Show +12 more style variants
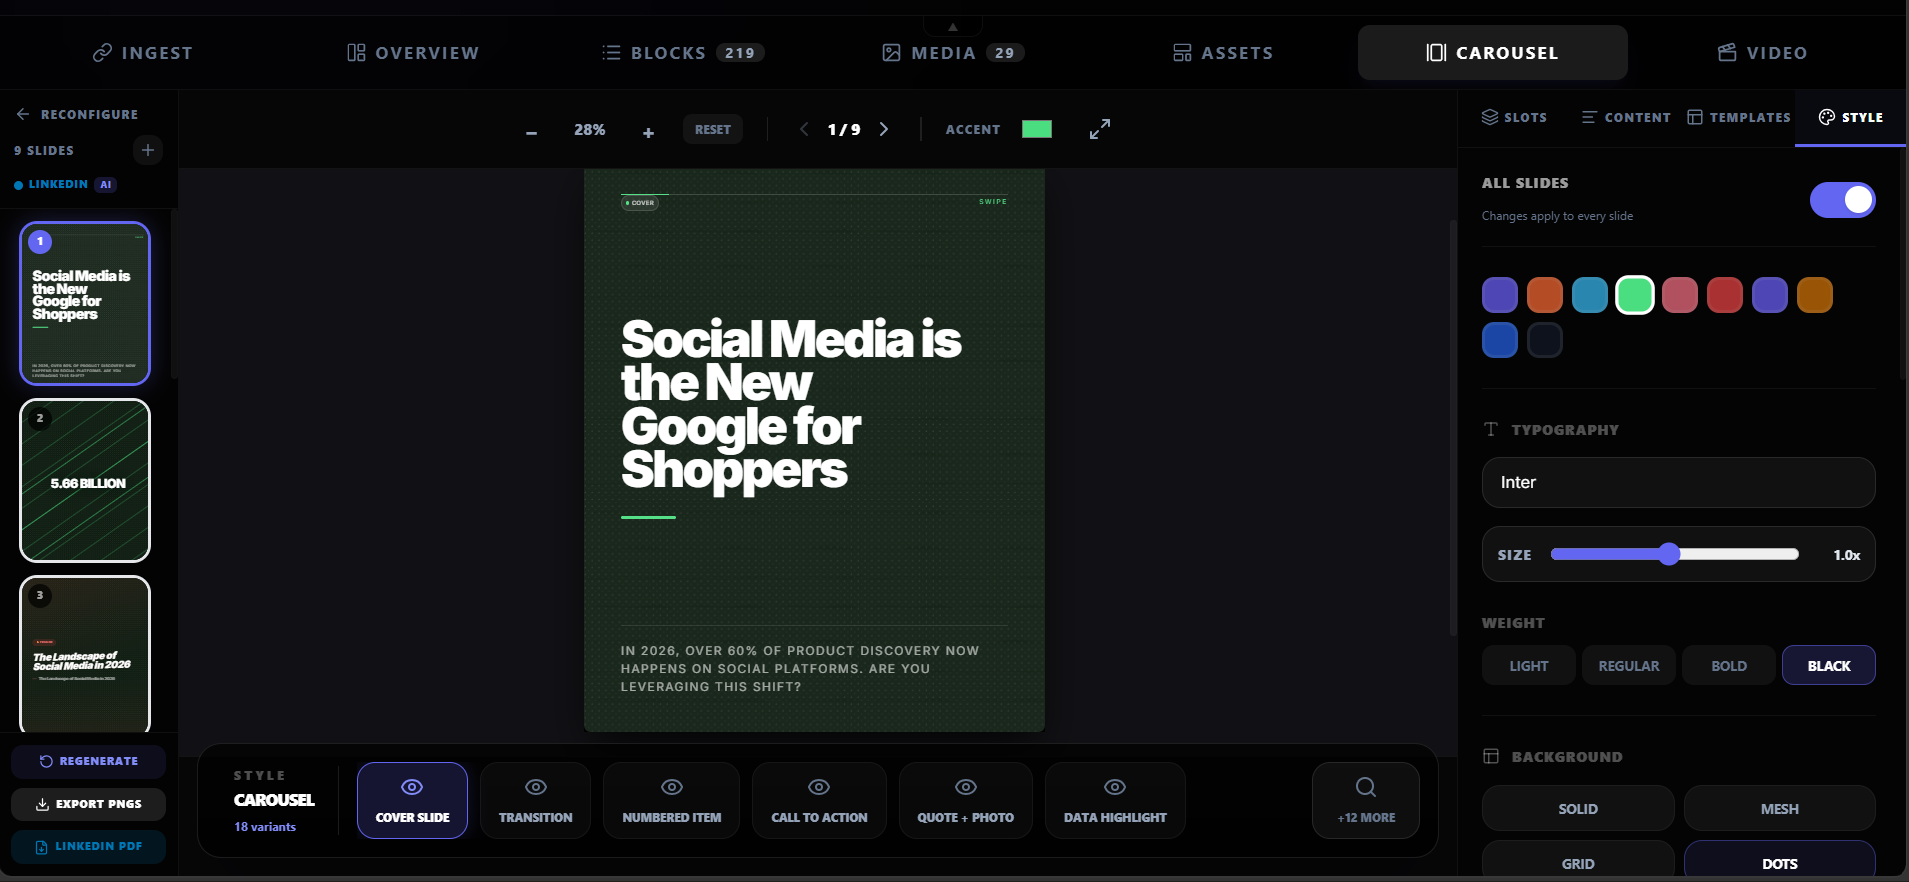The width and height of the screenshot is (1909, 882). coord(1366,800)
